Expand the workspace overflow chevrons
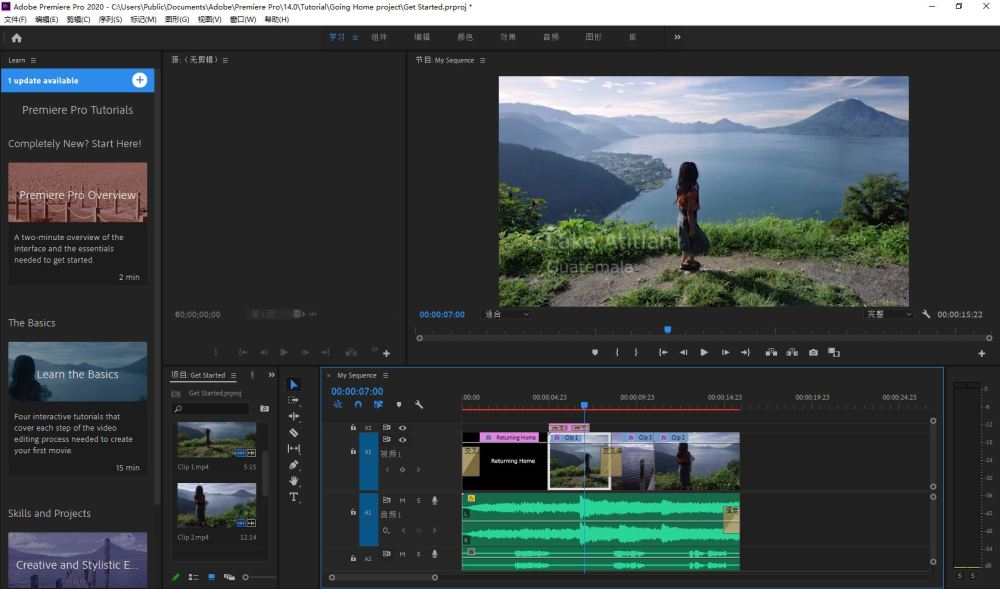The image size is (1000, 589). click(x=677, y=37)
